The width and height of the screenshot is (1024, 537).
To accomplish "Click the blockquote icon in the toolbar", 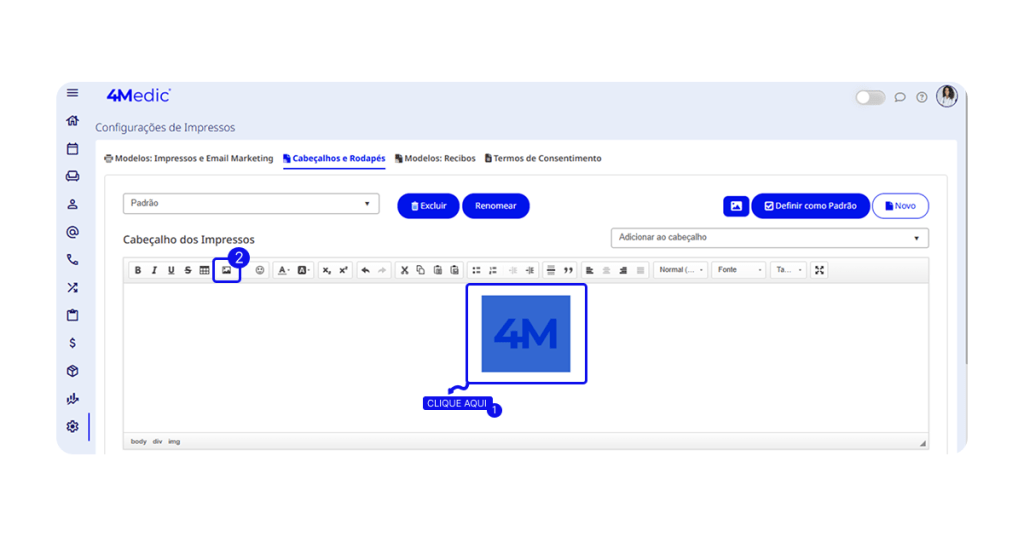I will [x=569, y=270].
